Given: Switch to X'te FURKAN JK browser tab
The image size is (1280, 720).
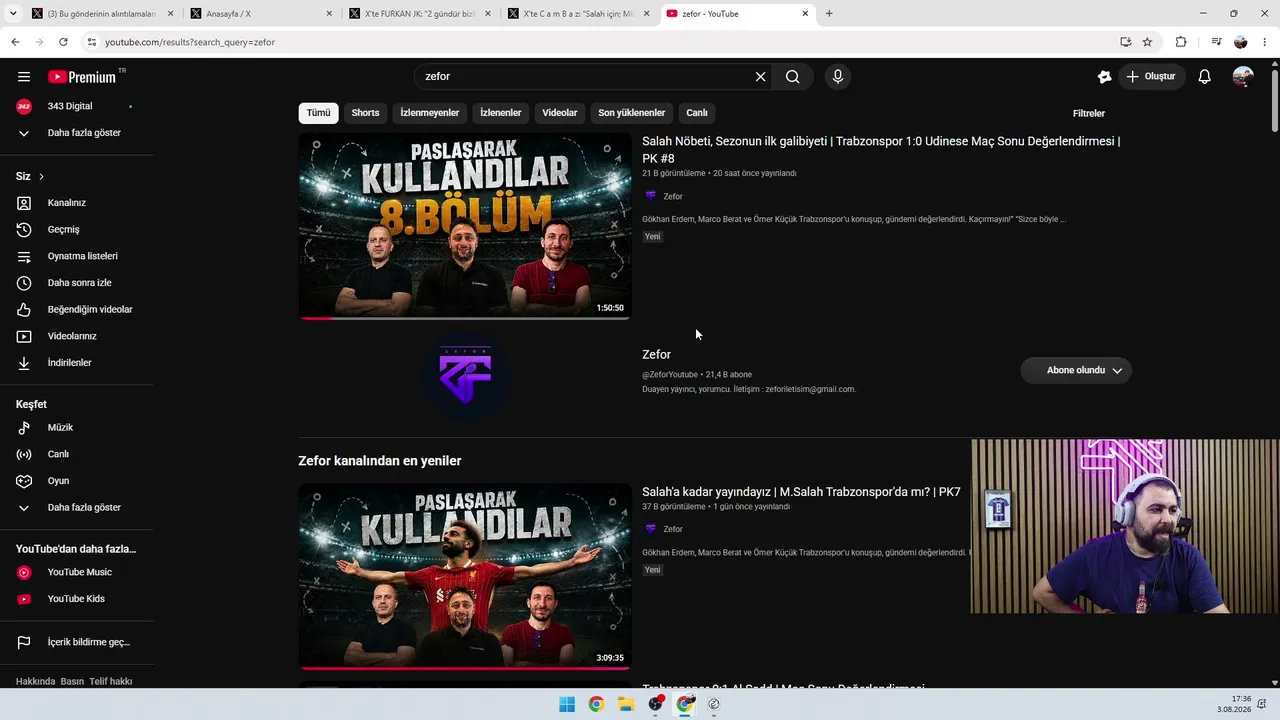Looking at the screenshot, I should [420, 14].
